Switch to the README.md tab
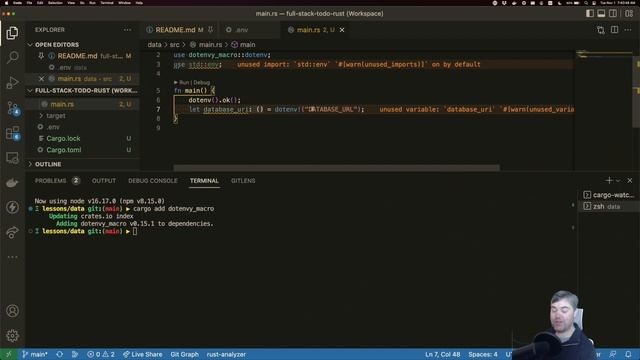Viewport: 640px width, 360px height. tap(175, 30)
